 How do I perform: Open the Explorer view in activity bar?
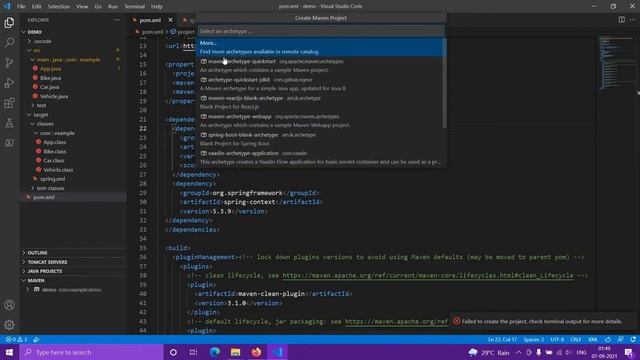[9, 22]
